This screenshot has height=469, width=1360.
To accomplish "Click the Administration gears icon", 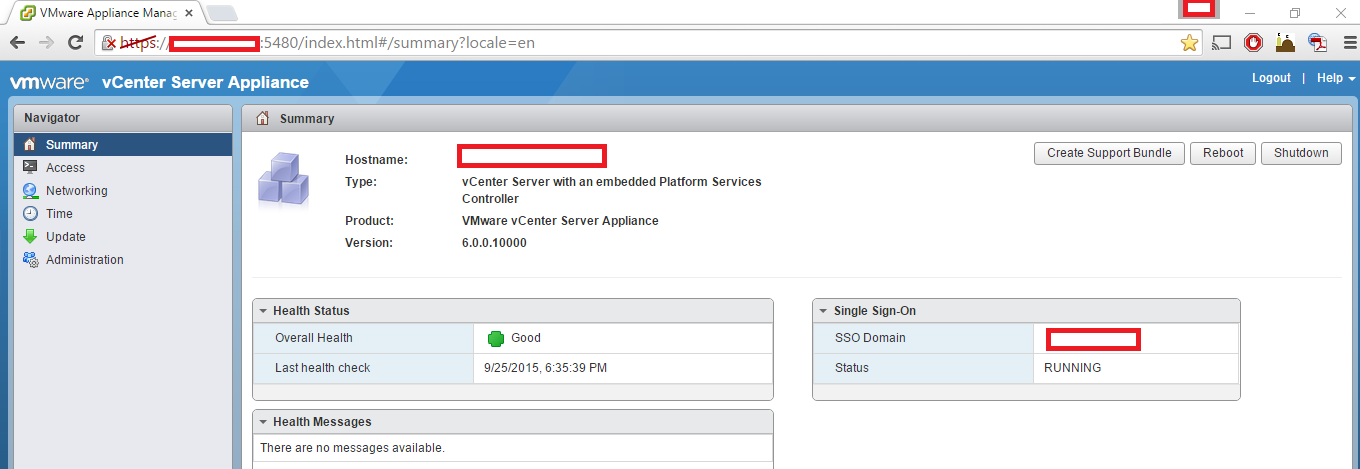I will (x=30, y=260).
